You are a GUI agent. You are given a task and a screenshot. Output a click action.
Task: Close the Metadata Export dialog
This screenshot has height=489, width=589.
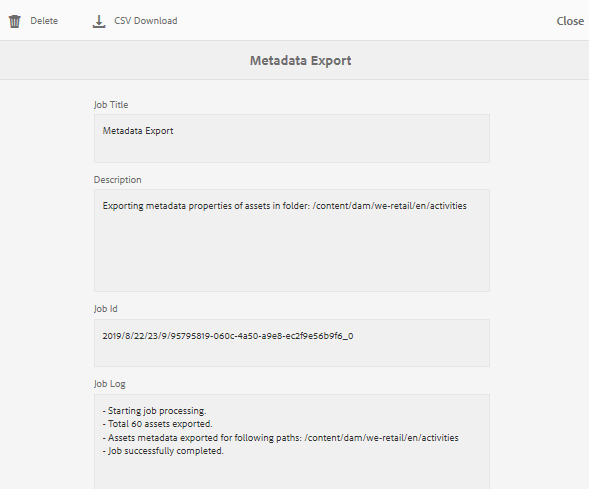[x=570, y=21]
